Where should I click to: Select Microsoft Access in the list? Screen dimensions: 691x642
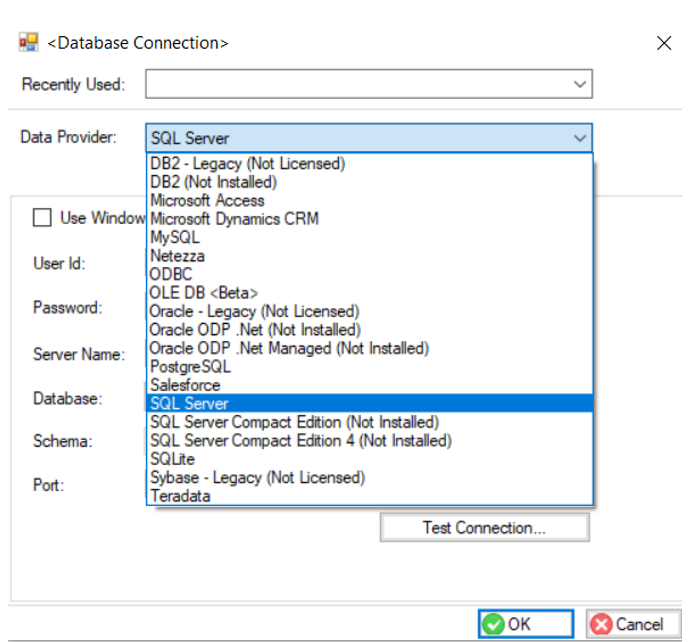207,200
